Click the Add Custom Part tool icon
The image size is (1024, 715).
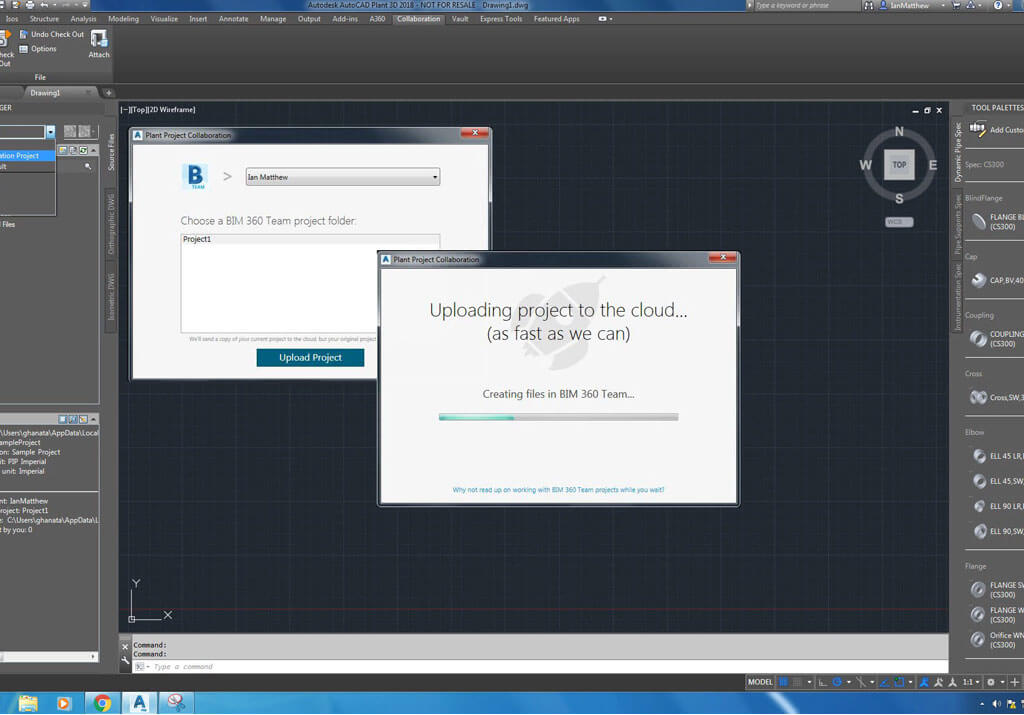(978, 129)
